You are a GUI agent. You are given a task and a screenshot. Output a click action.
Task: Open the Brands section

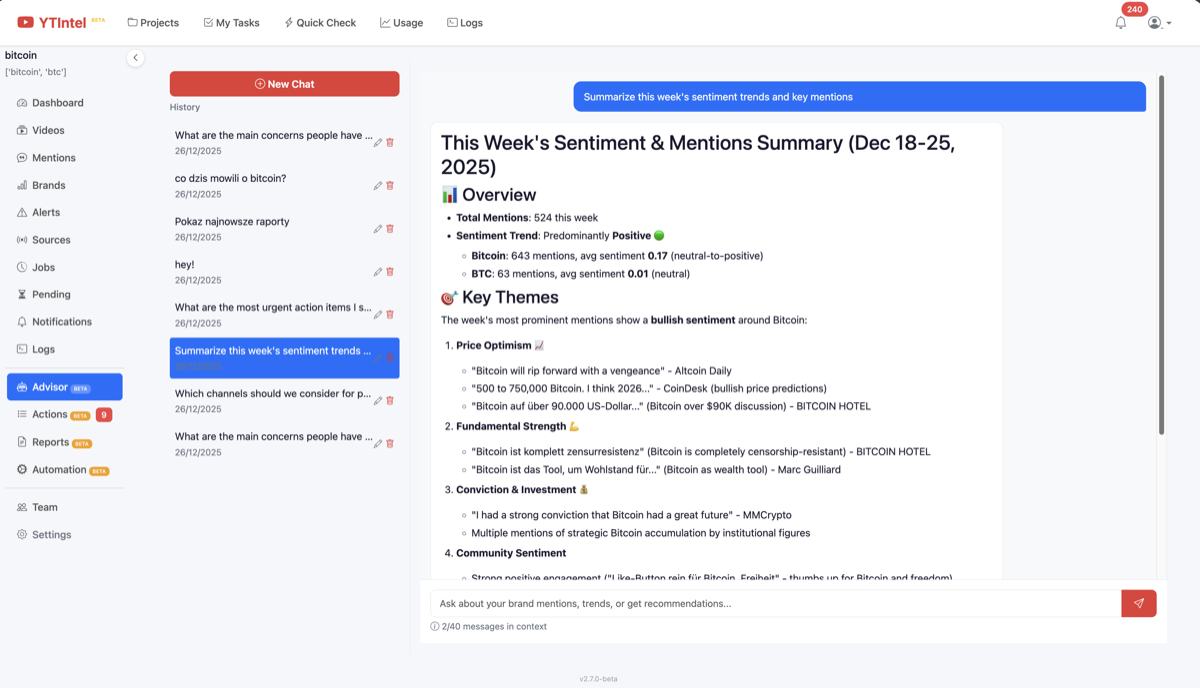[x=48, y=185]
